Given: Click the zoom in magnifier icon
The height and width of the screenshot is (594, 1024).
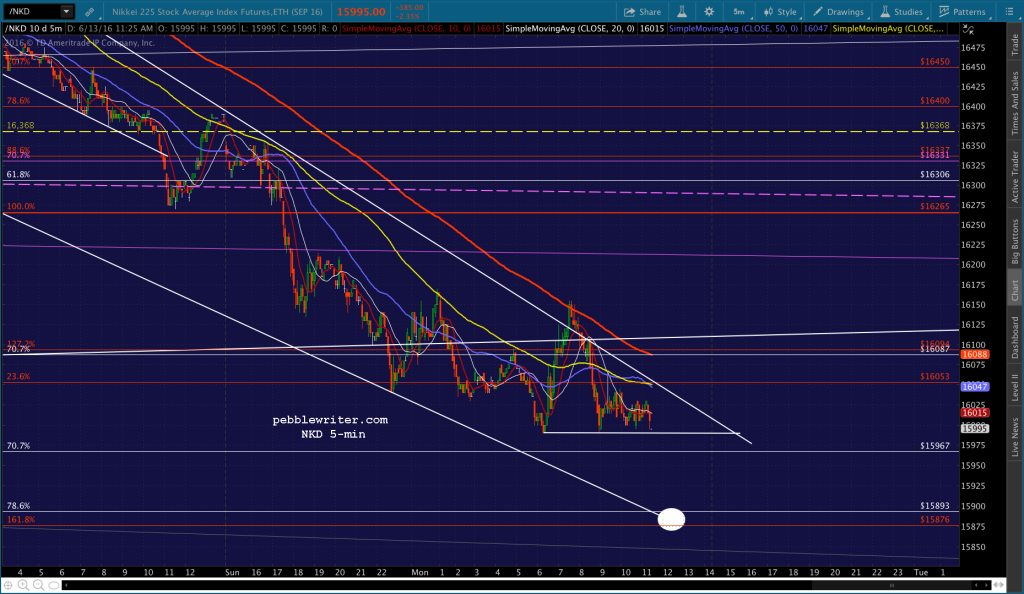Looking at the screenshot, I should click(x=23, y=585).
